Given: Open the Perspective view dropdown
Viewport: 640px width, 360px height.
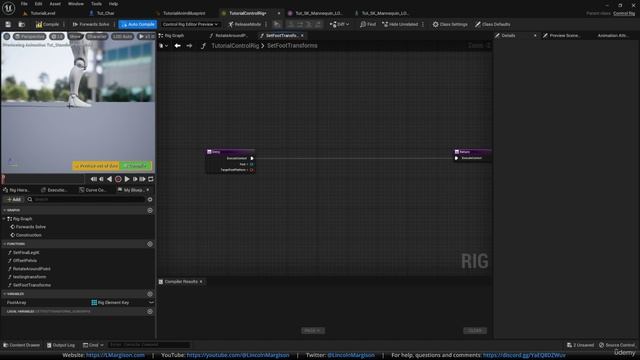Looking at the screenshot, I should 29,37.
